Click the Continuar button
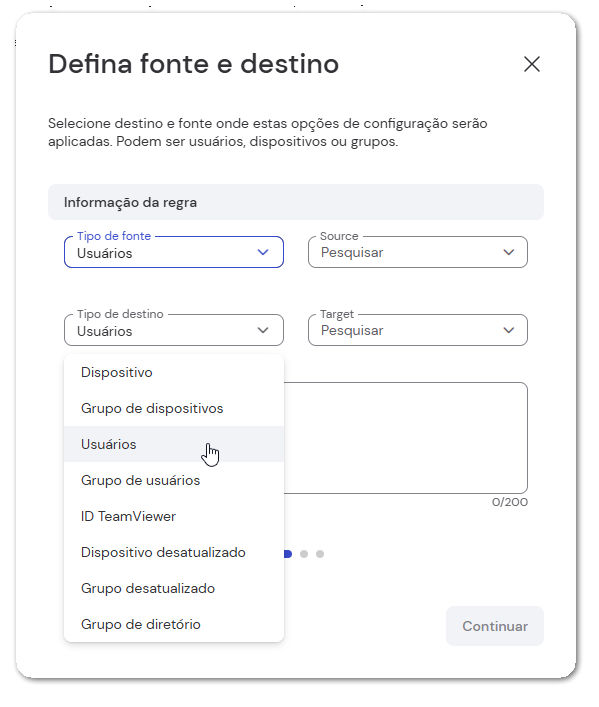599x707 pixels. (495, 626)
